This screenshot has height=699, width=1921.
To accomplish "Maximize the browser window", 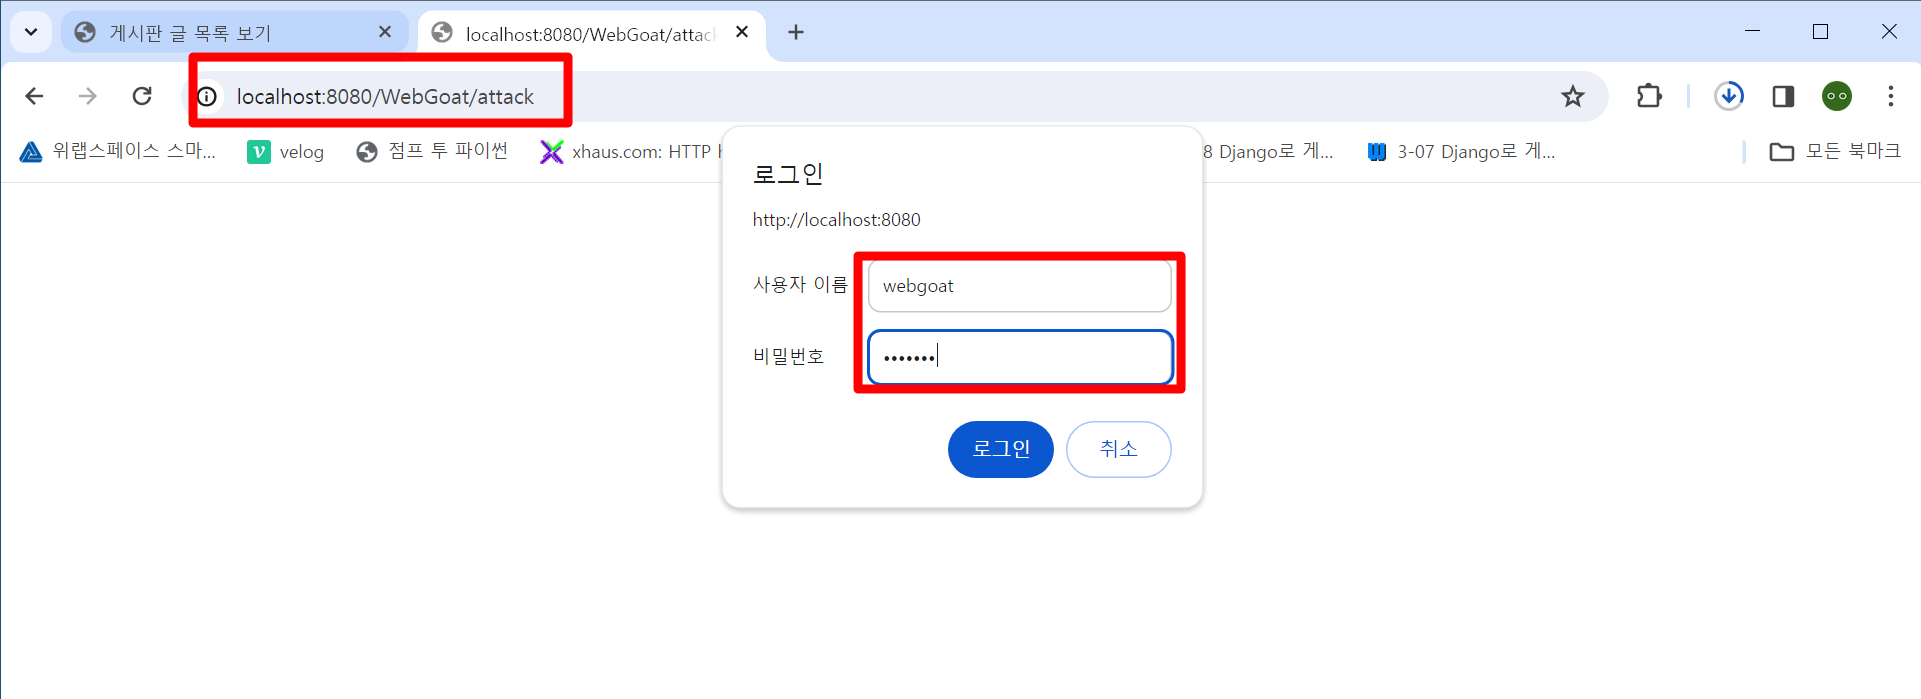I will click(1820, 32).
